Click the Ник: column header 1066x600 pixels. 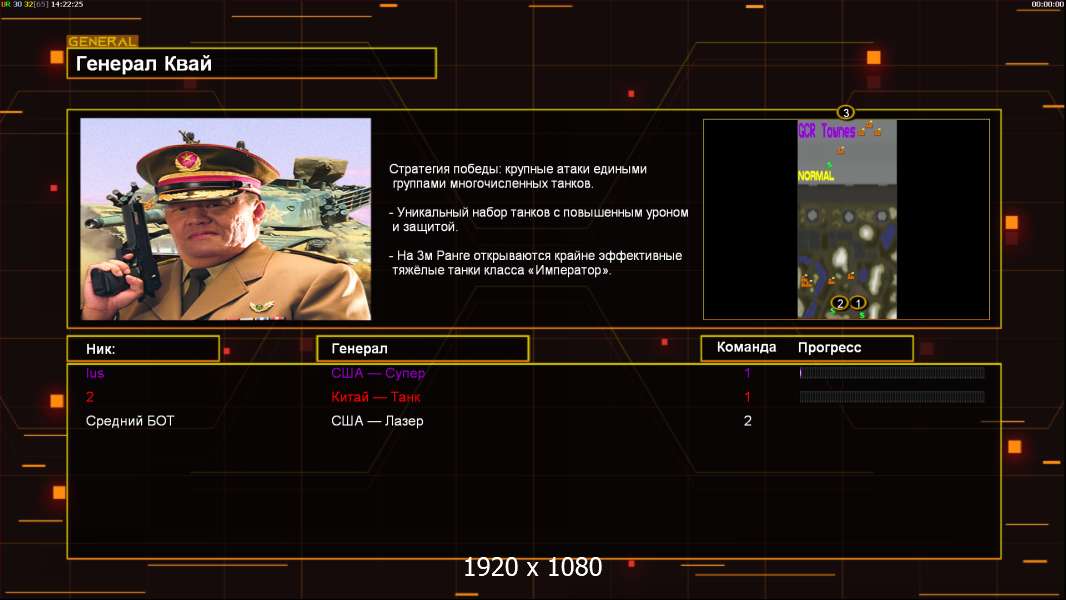[x=143, y=348]
